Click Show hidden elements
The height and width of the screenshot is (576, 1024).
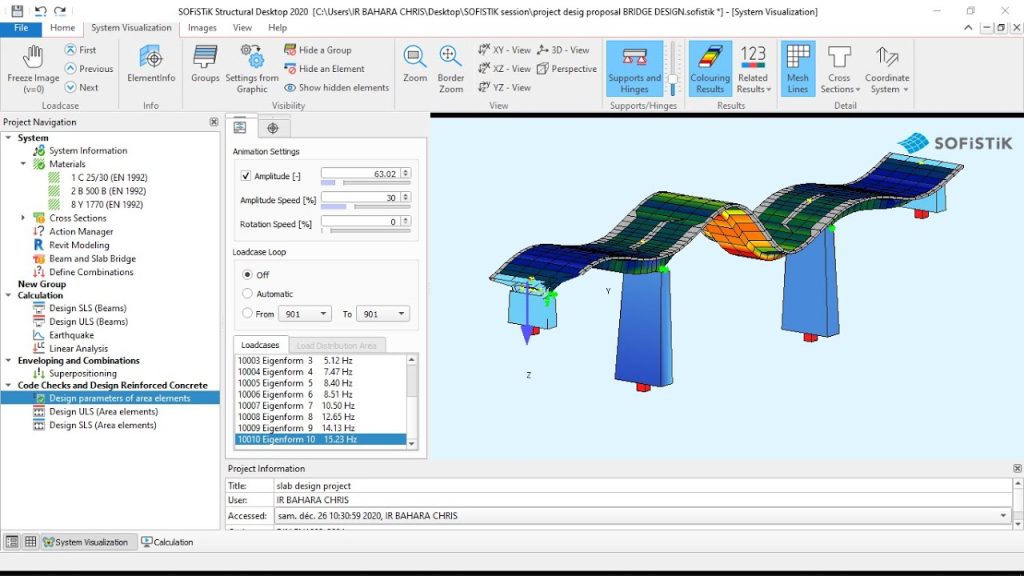(337, 88)
